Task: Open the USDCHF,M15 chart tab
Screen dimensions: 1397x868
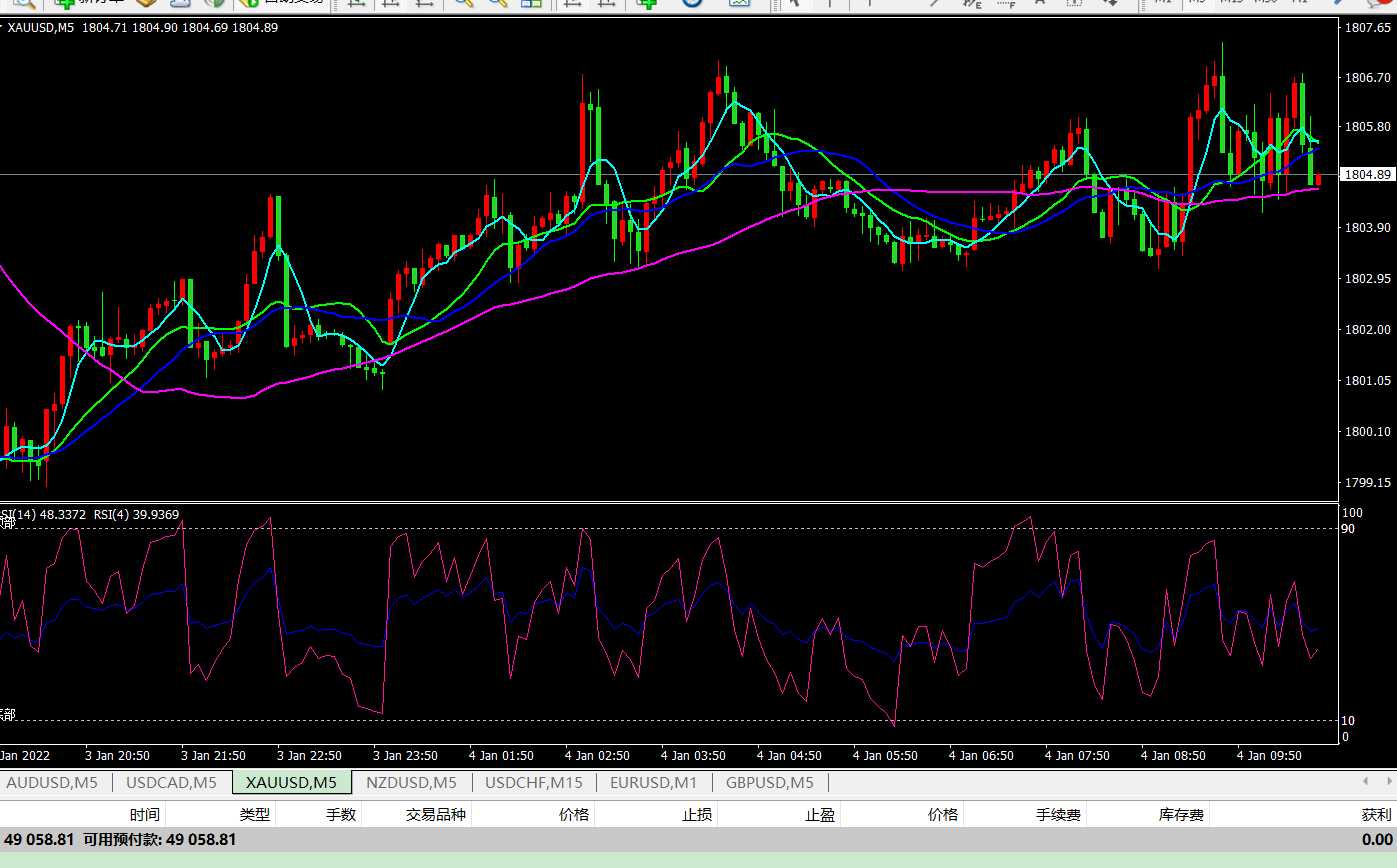Action: click(x=534, y=782)
